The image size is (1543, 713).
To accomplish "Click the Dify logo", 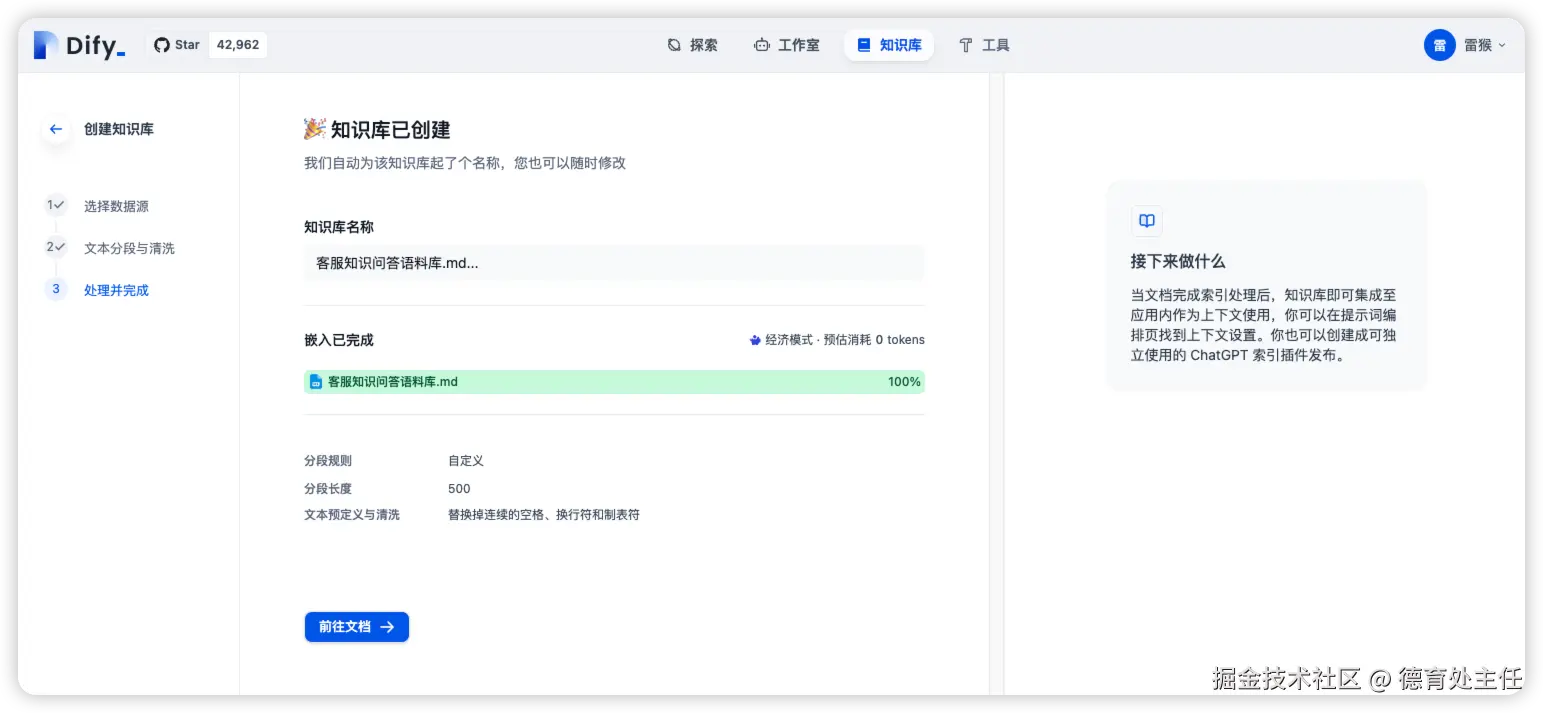I will [x=79, y=44].
